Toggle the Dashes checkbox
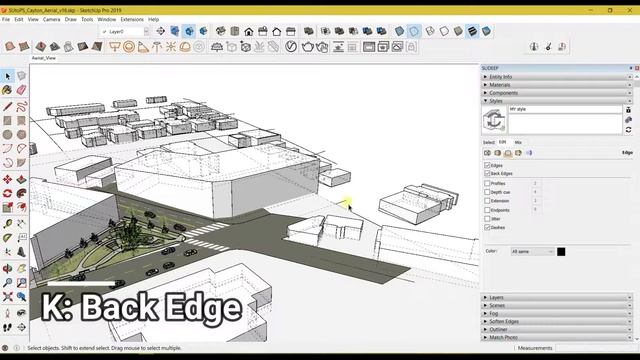Viewport: 640px width, 360px height. (x=487, y=227)
